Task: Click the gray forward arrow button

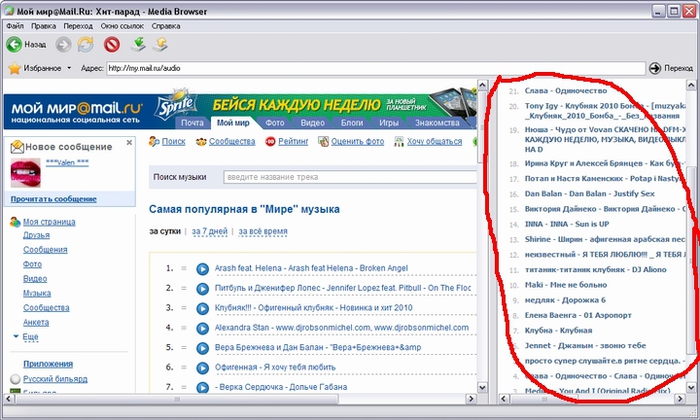Action: 63,45
